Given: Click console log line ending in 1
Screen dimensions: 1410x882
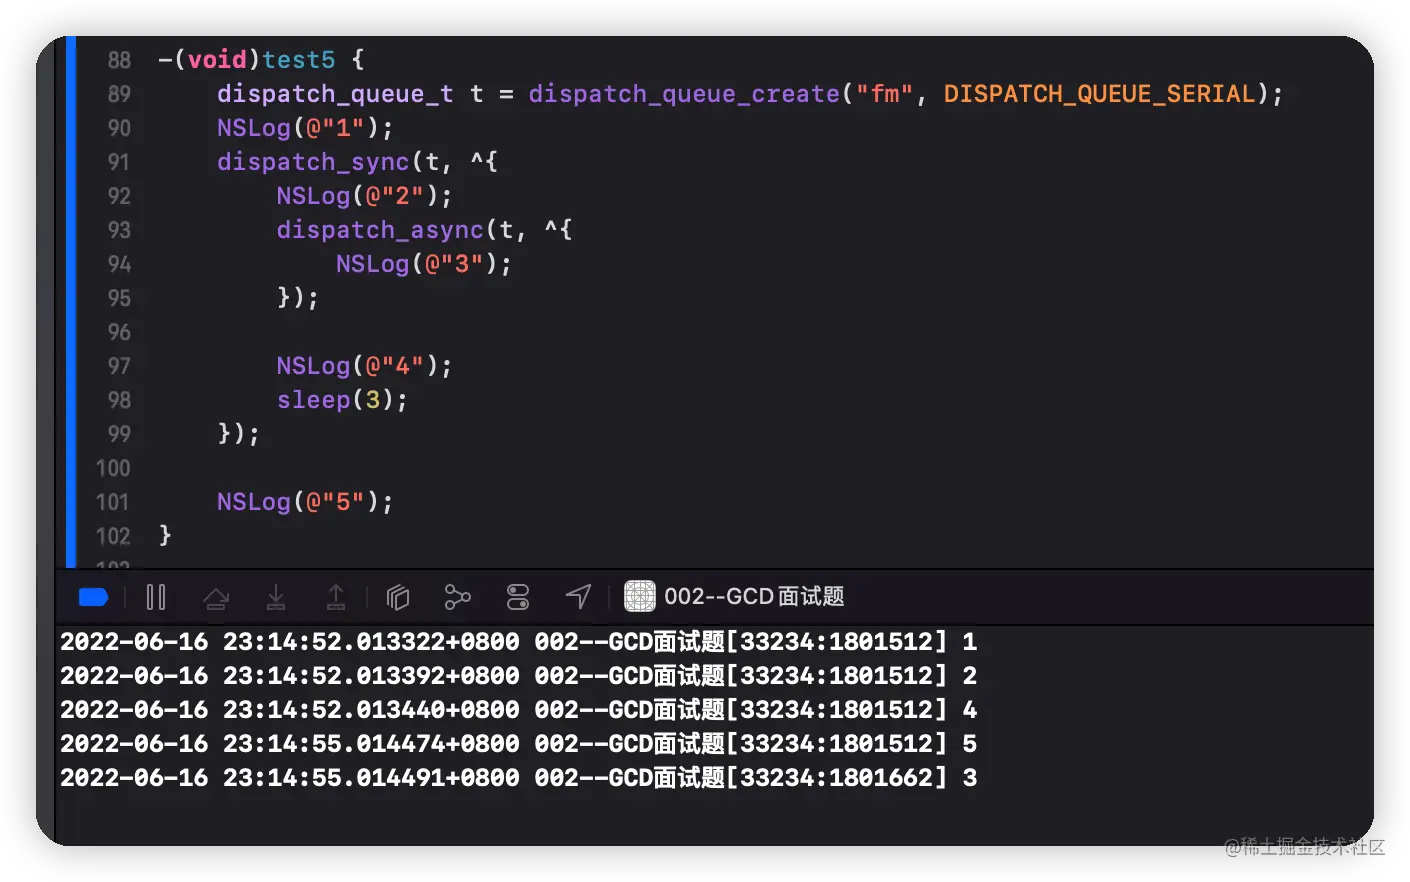Looking at the screenshot, I should (518, 642).
